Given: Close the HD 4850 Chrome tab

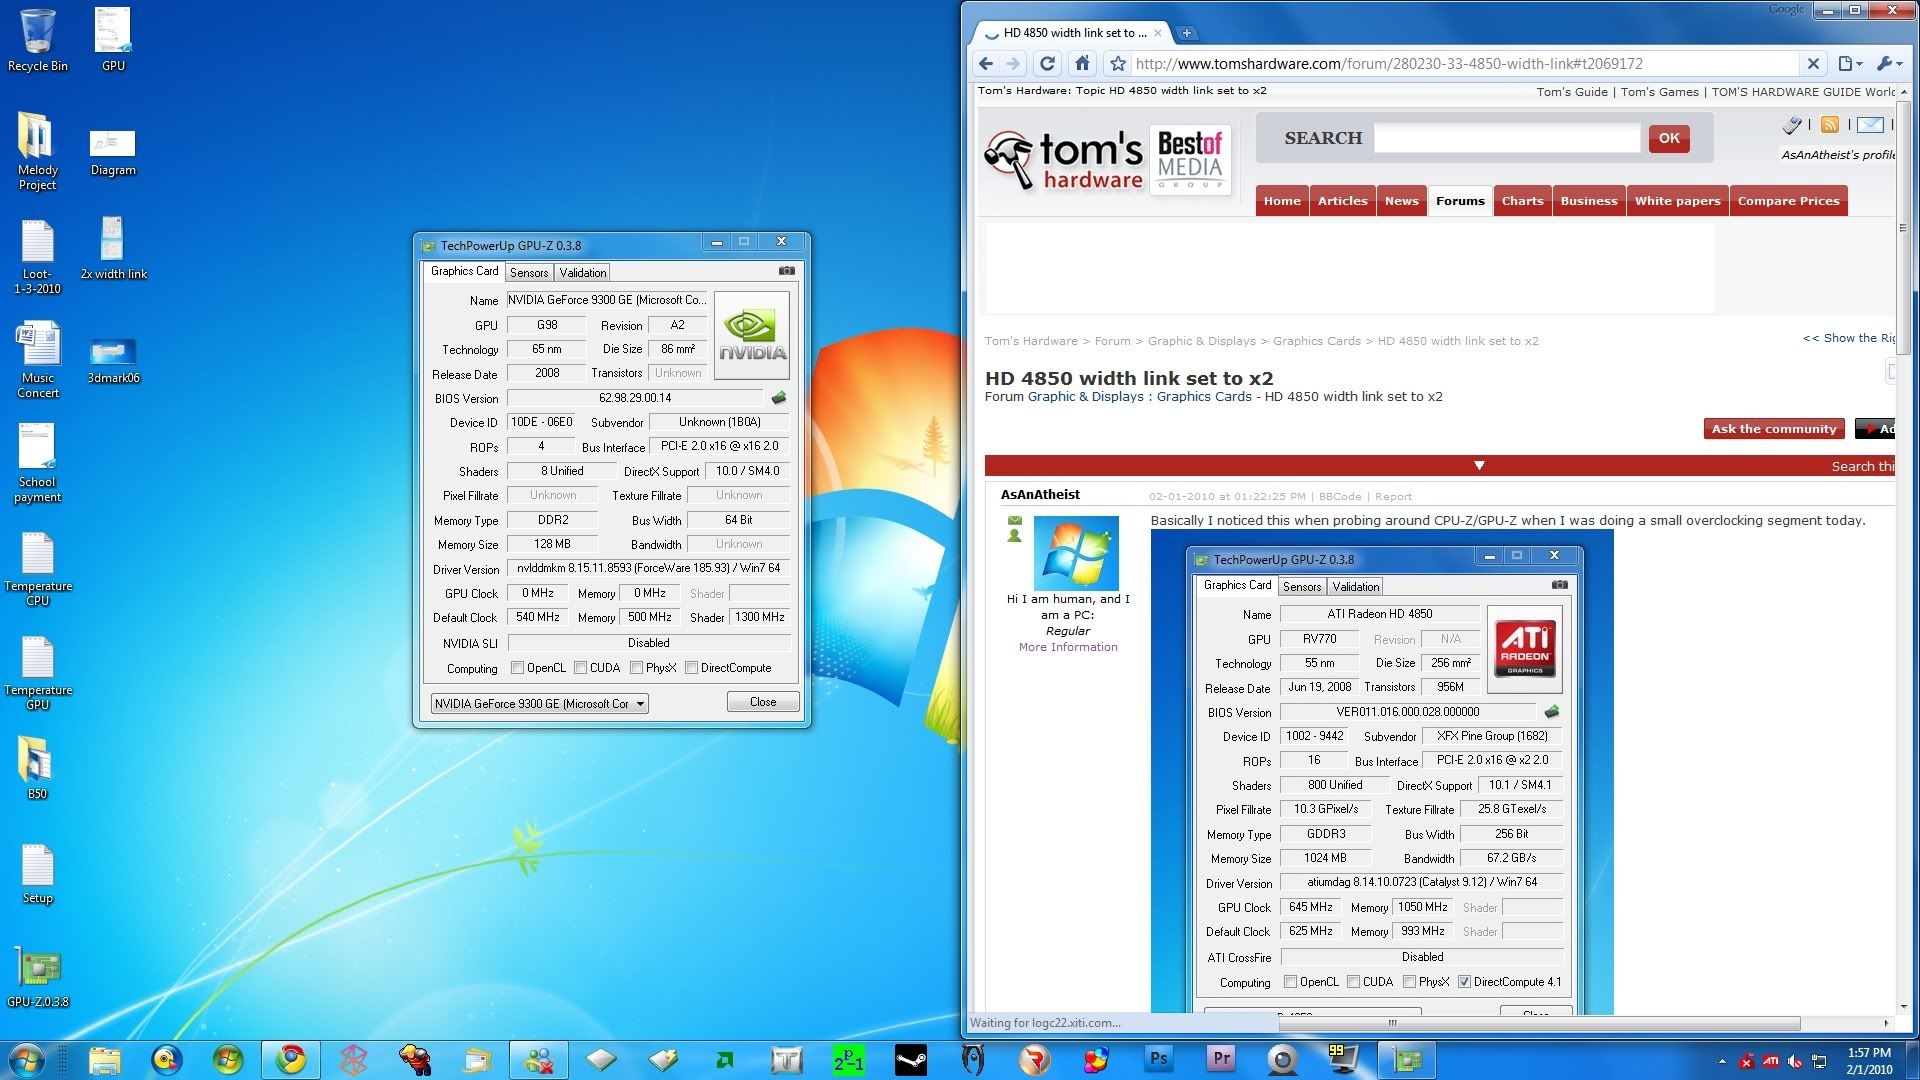Looking at the screenshot, I should pyautogui.click(x=1157, y=33).
